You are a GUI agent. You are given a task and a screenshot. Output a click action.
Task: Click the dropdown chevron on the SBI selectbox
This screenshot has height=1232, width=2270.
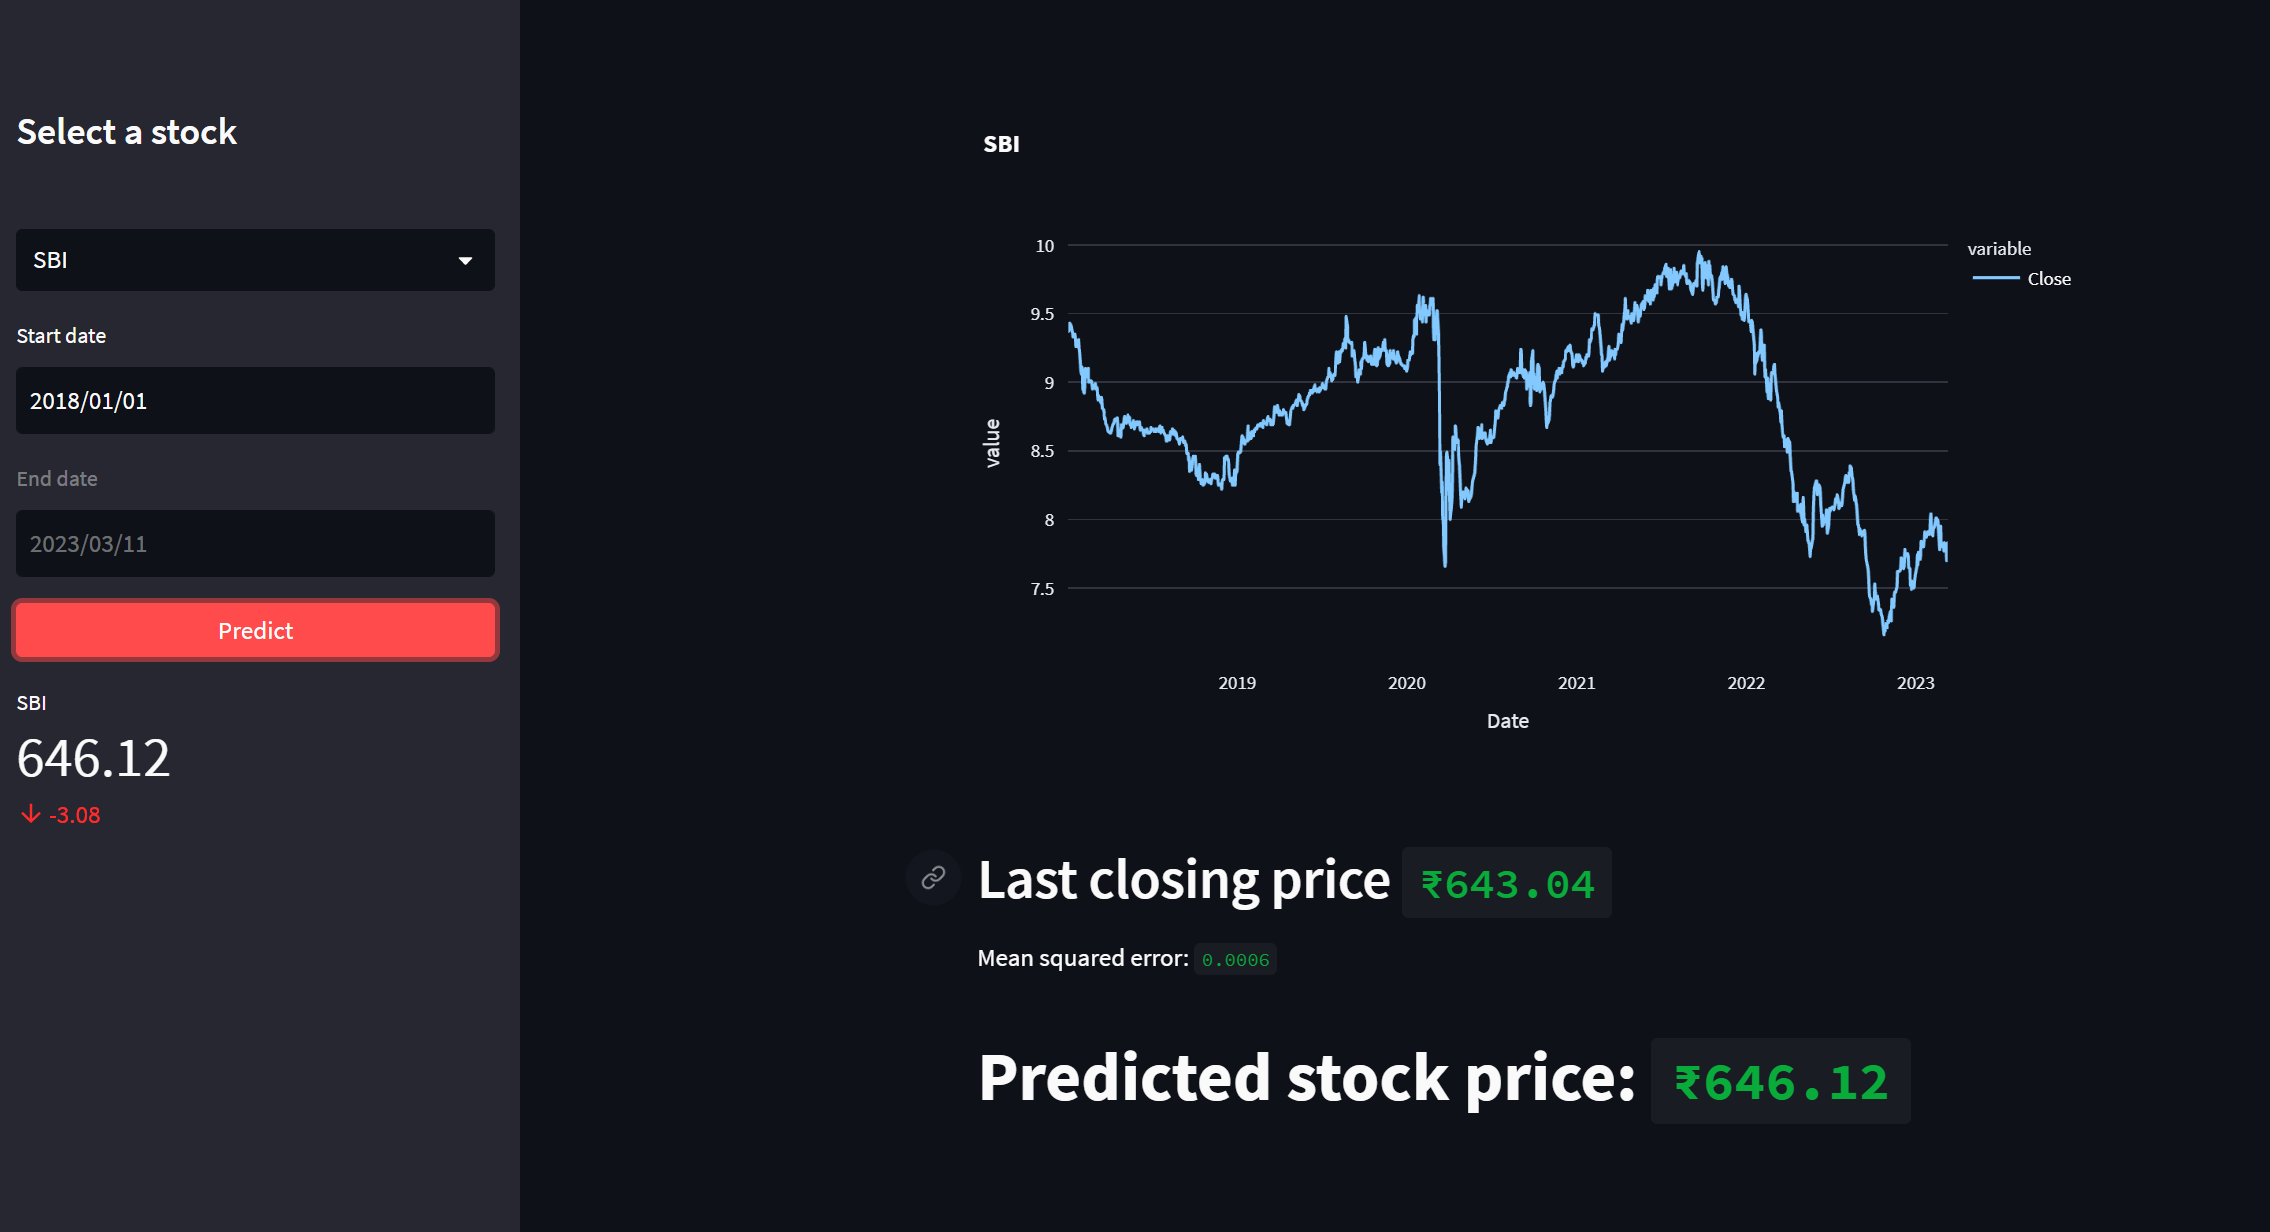click(466, 260)
